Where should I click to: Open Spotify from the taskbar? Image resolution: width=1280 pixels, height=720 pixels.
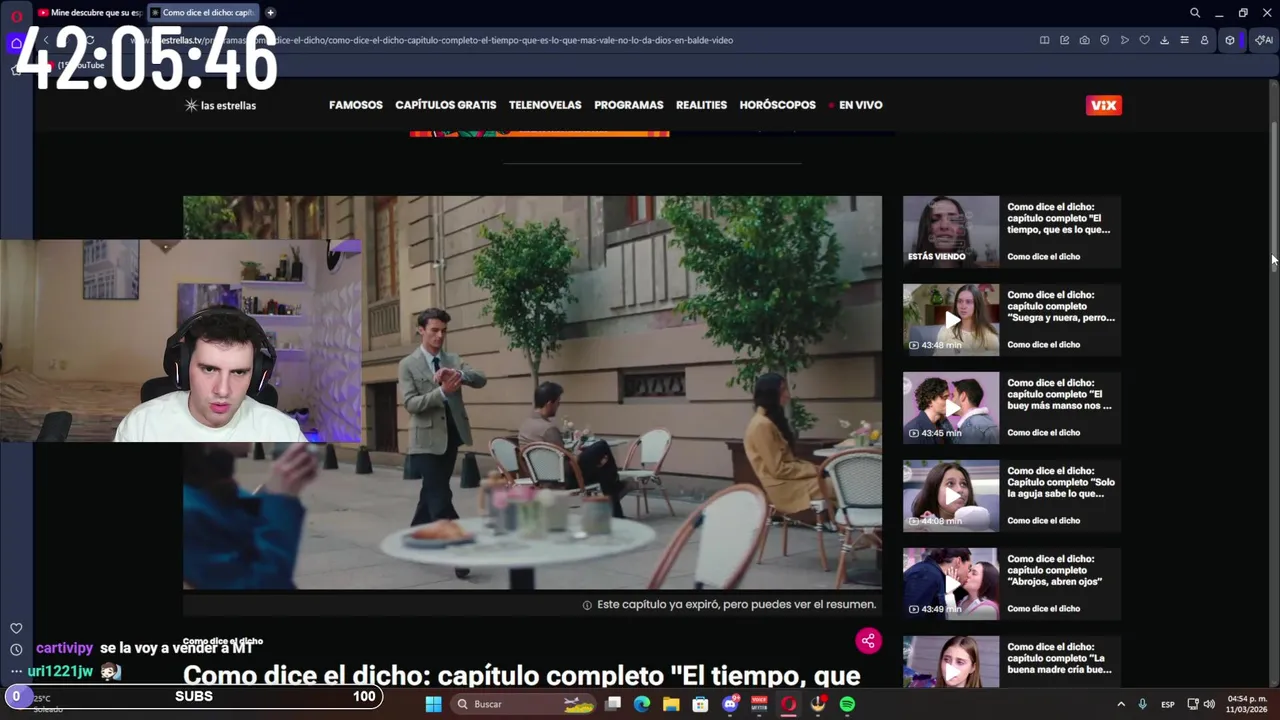[x=847, y=704]
